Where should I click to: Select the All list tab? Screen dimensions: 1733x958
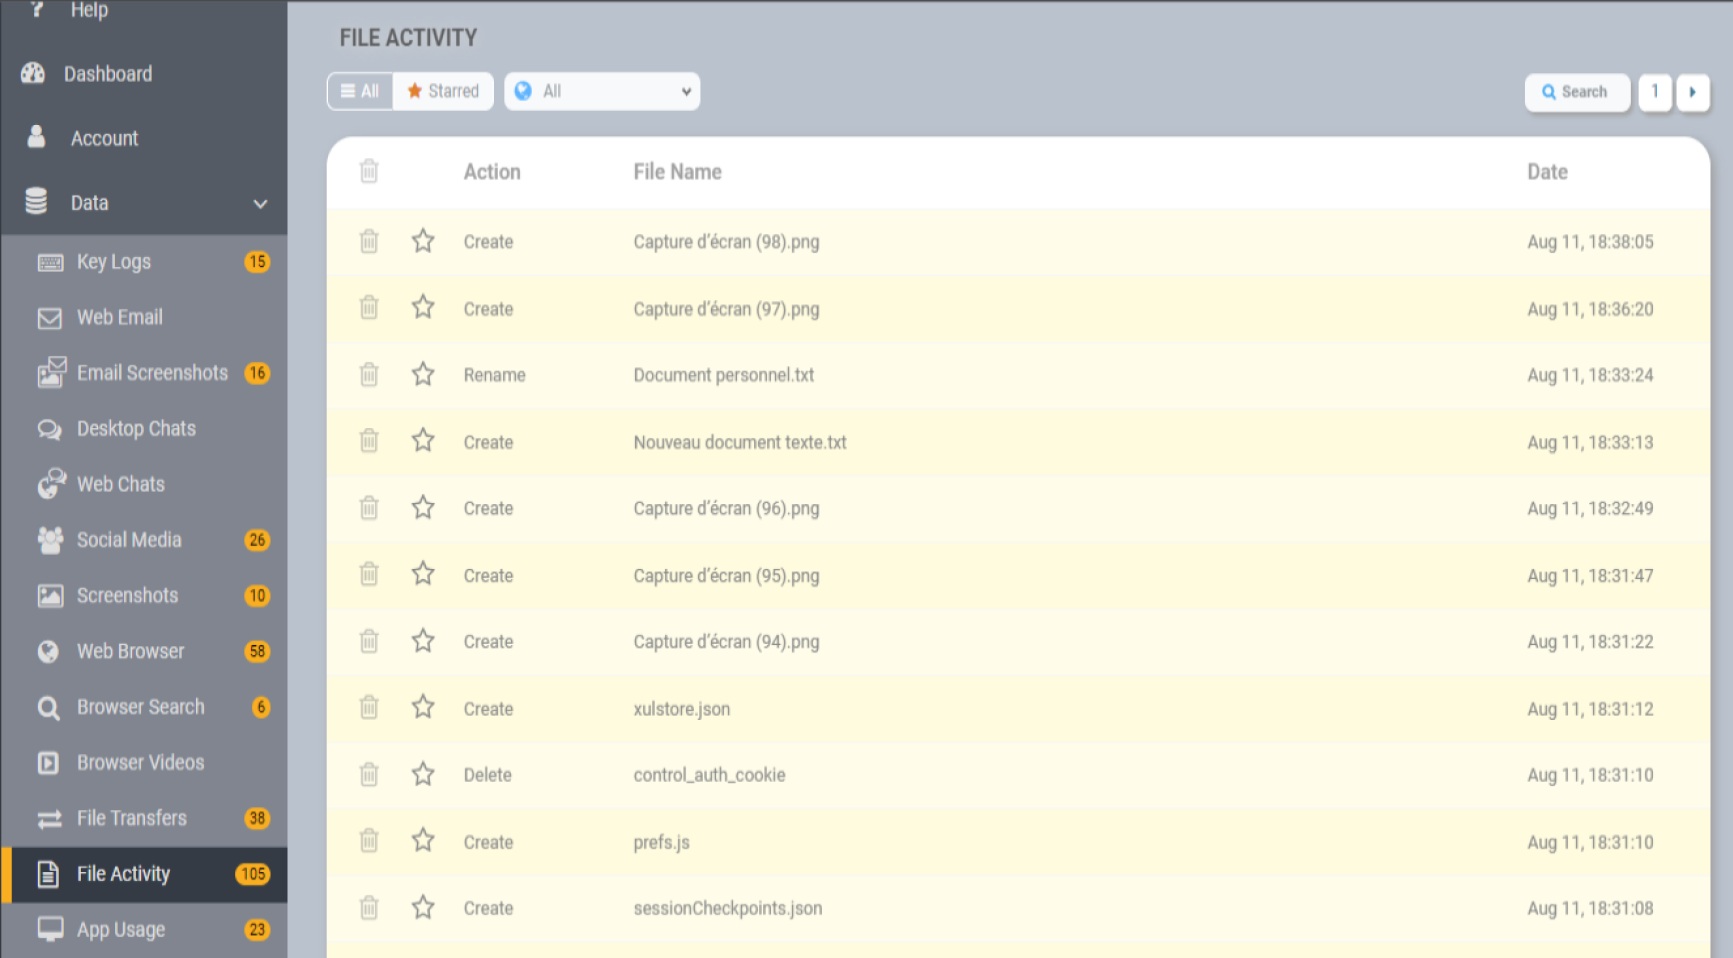(360, 91)
